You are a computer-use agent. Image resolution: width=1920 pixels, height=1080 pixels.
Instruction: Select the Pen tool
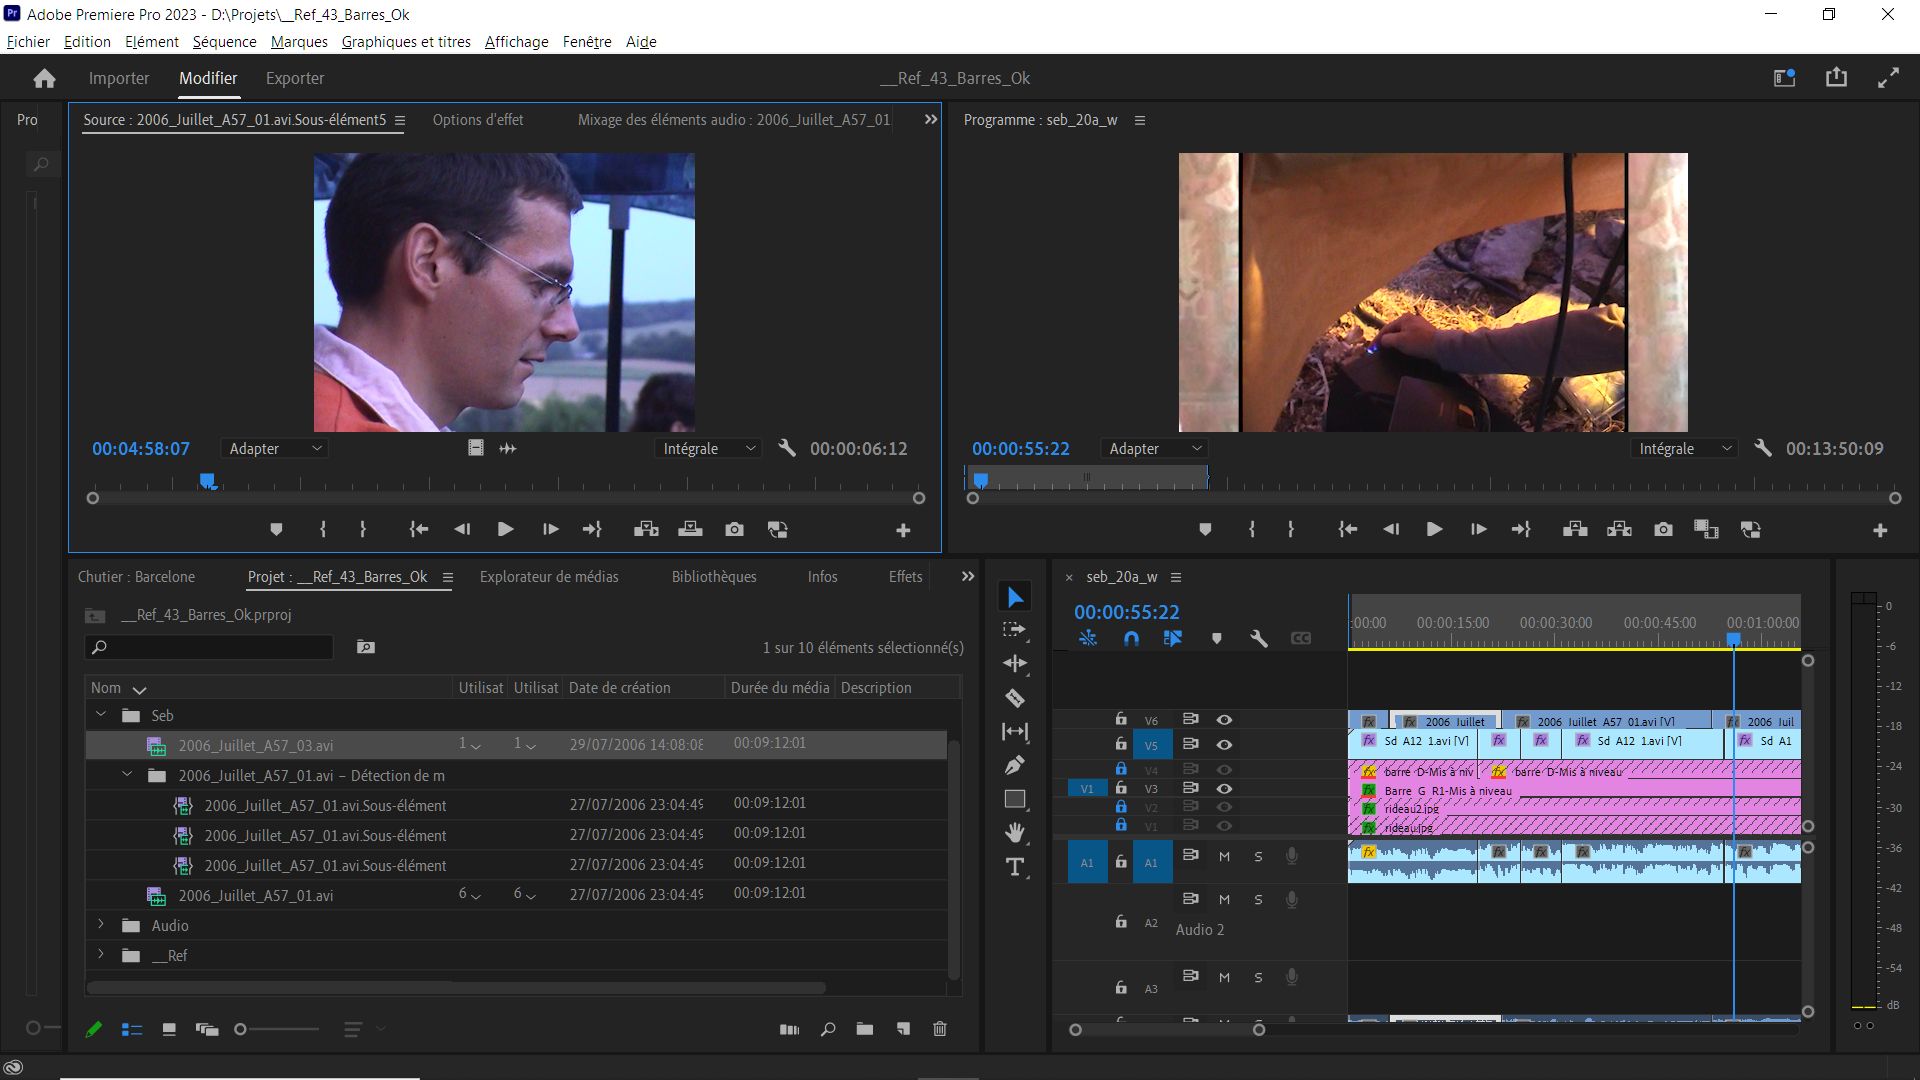[1014, 765]
